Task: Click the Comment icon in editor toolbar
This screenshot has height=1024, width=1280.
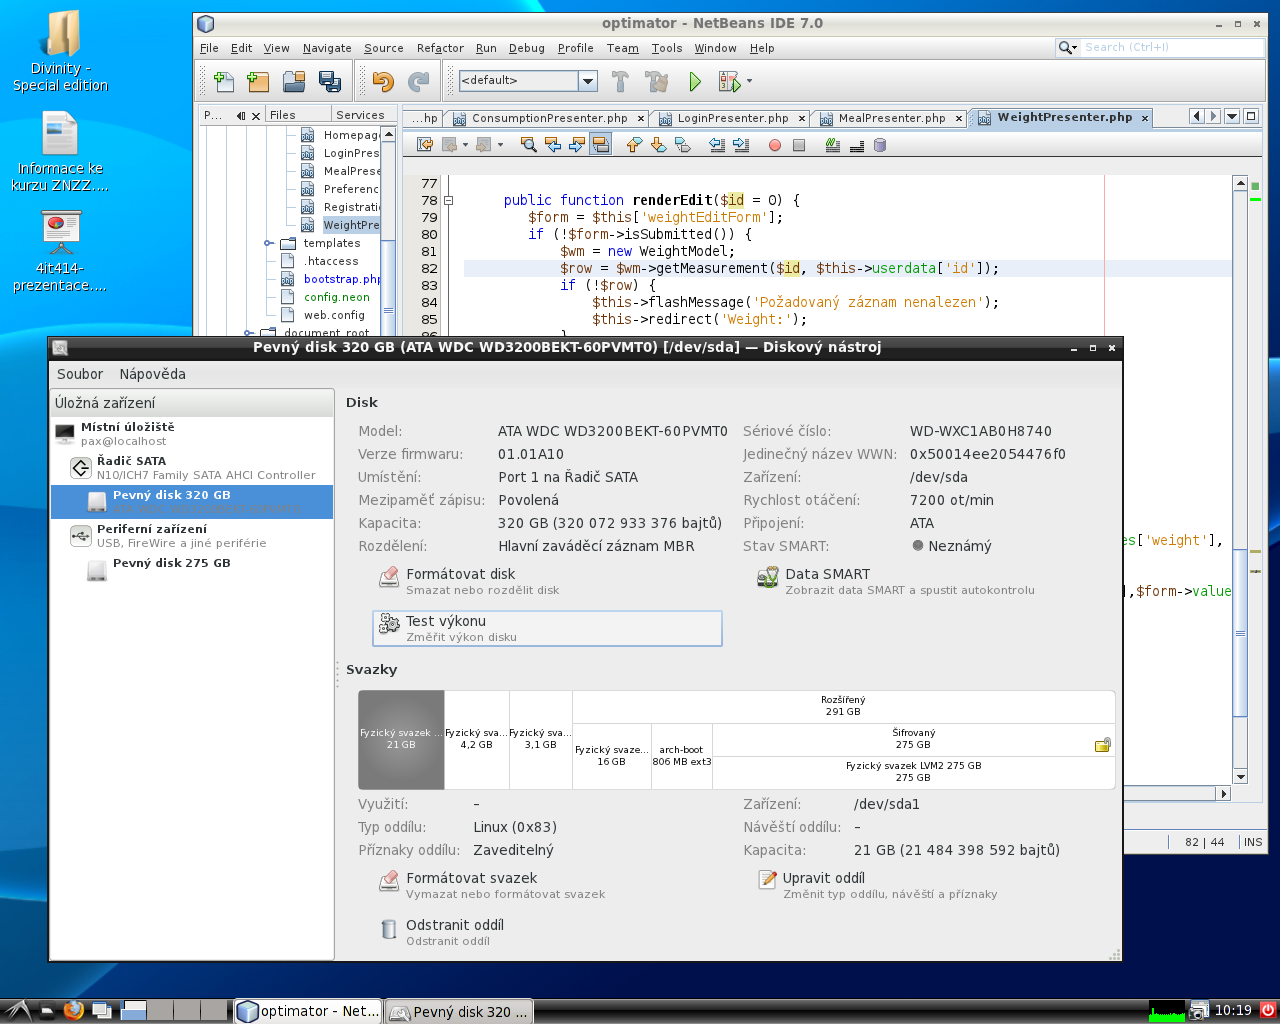Action: [x=833, y=145]
